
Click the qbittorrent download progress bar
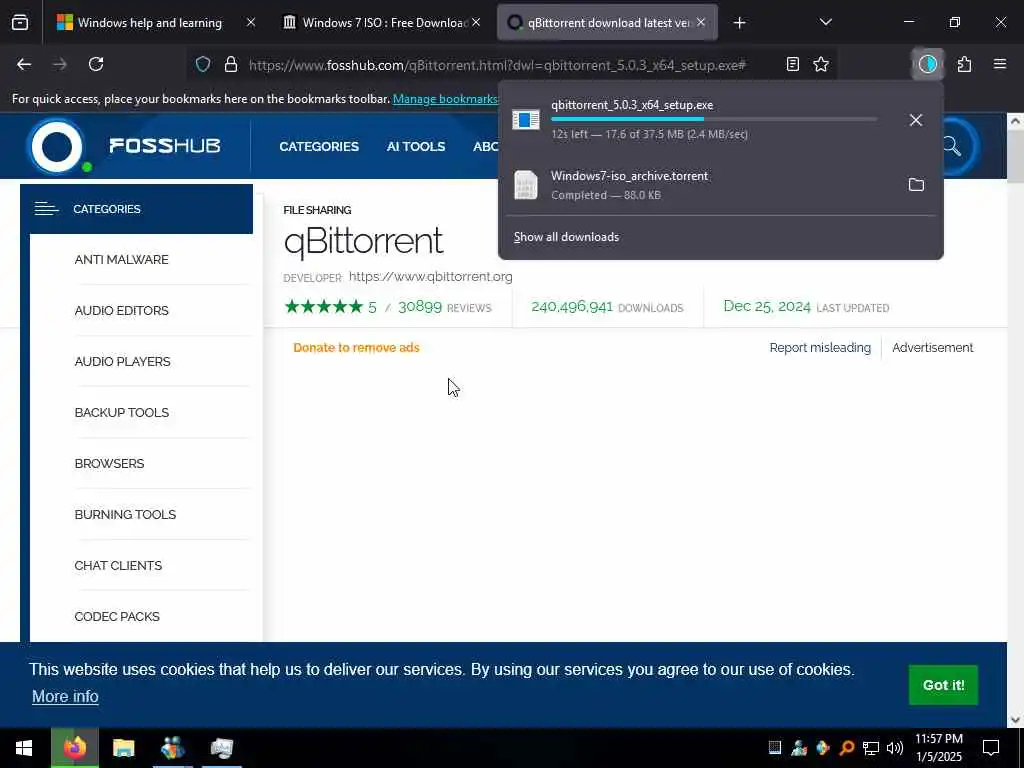tap(714, 120)
